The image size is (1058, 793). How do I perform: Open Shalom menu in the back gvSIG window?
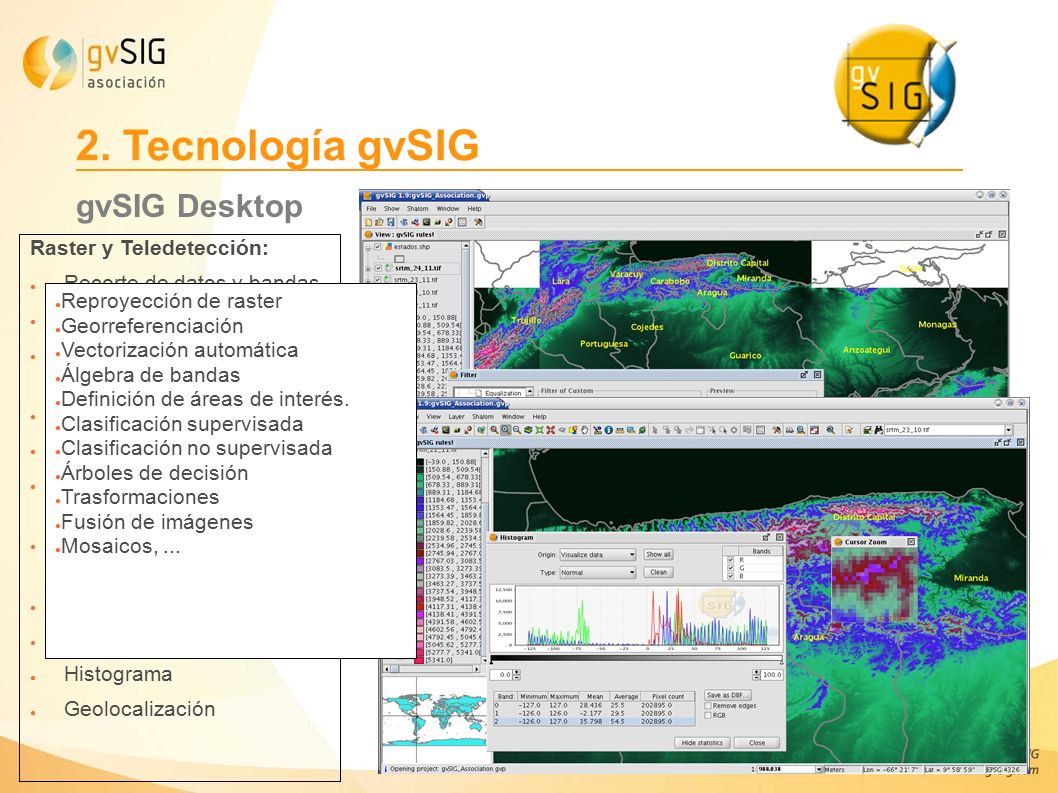(417, 209)
